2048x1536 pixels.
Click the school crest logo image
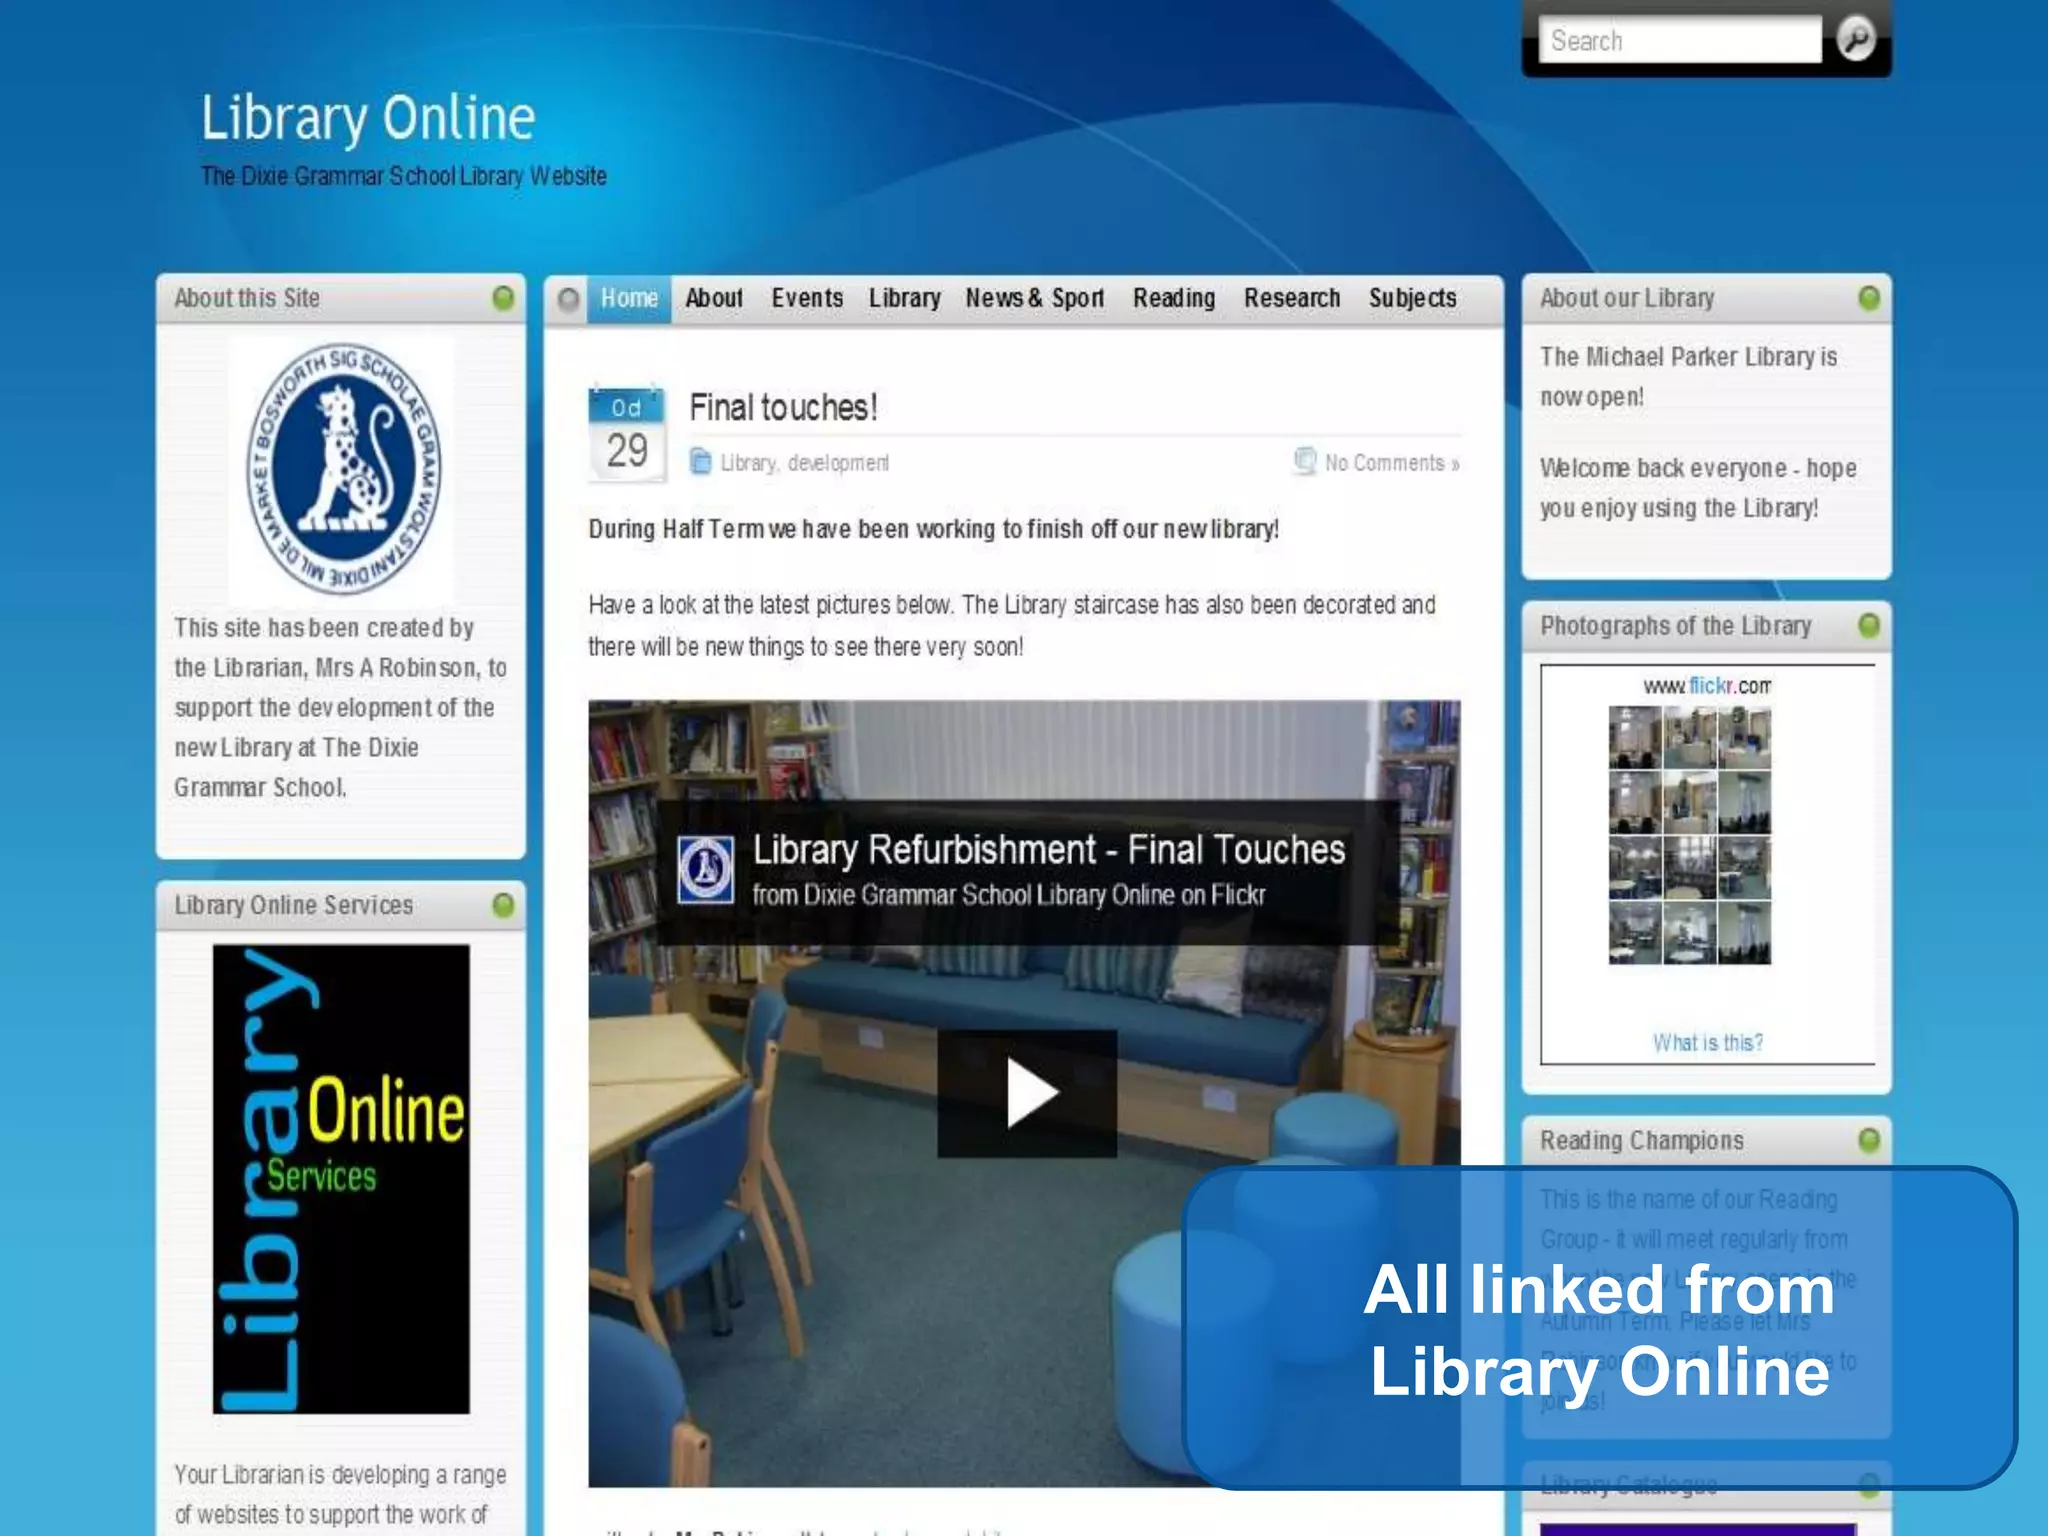click(341, 470)
